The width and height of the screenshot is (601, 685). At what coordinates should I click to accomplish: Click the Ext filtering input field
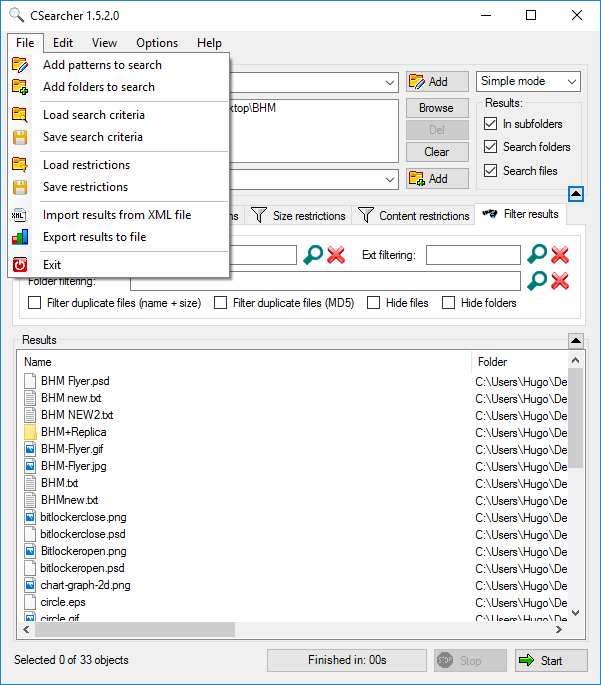[x=473, y=255]
